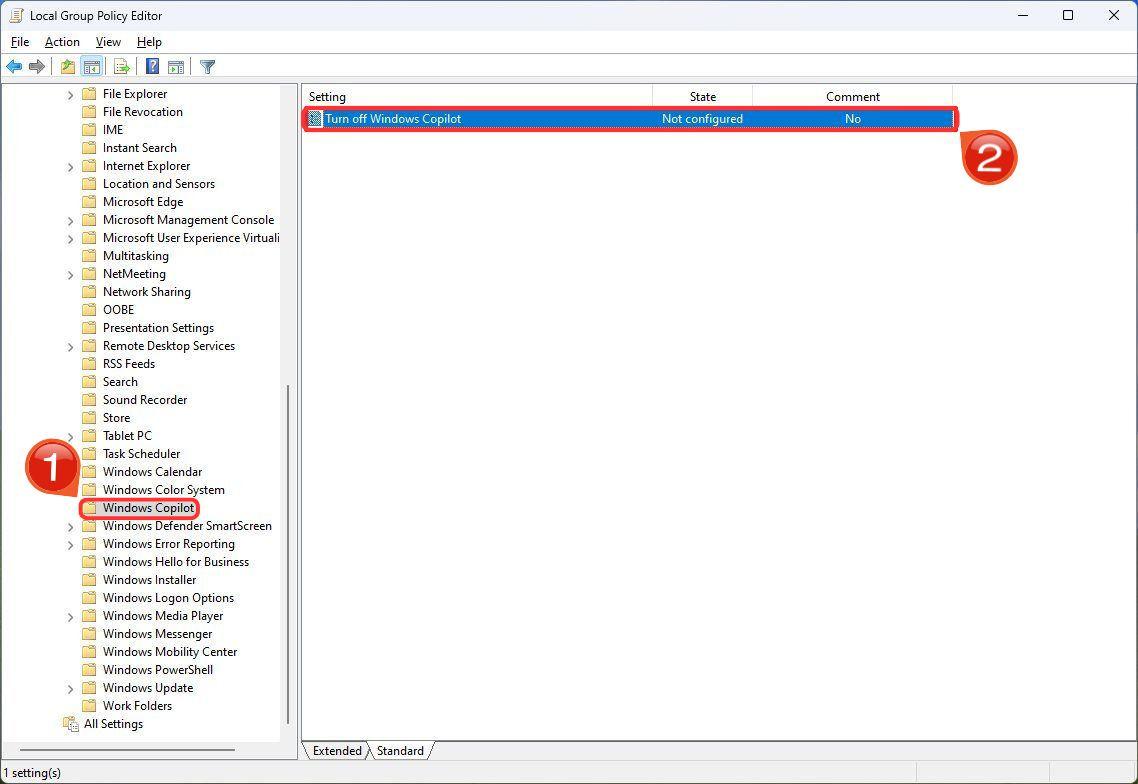
Task: Toggle Show/Hide Action Pane icon
Action: click(176, 67)
